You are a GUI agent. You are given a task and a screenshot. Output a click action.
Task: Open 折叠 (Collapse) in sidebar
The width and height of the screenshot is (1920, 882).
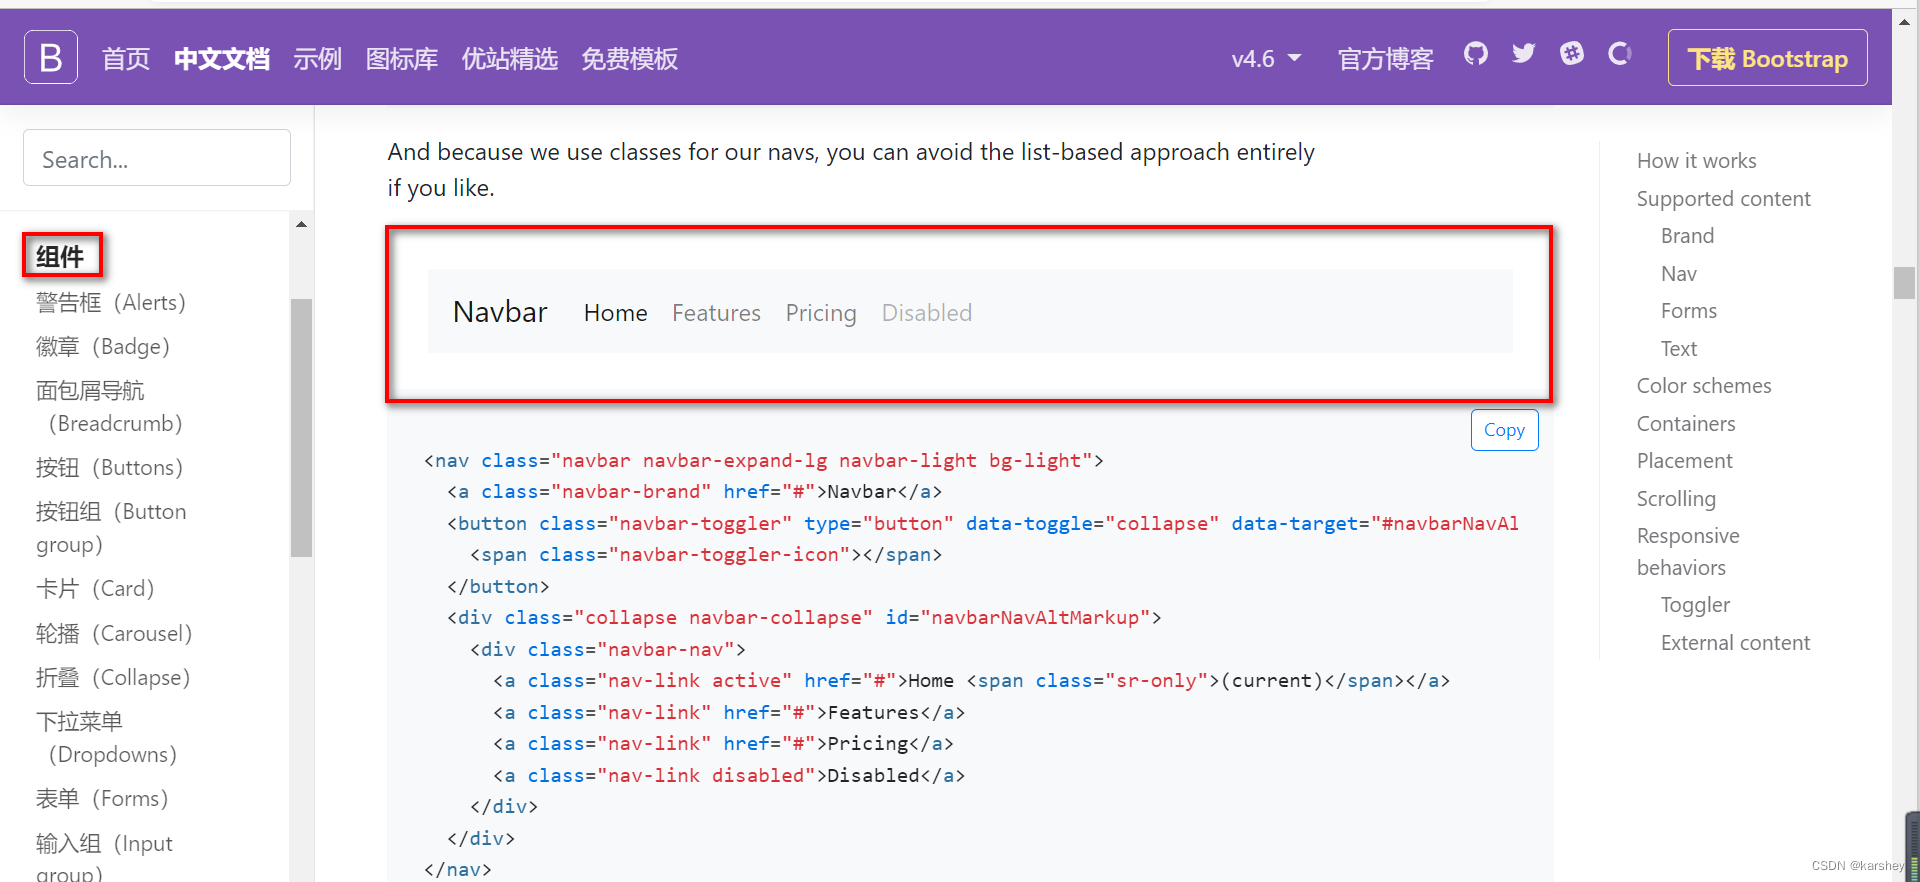pos(113,678)
